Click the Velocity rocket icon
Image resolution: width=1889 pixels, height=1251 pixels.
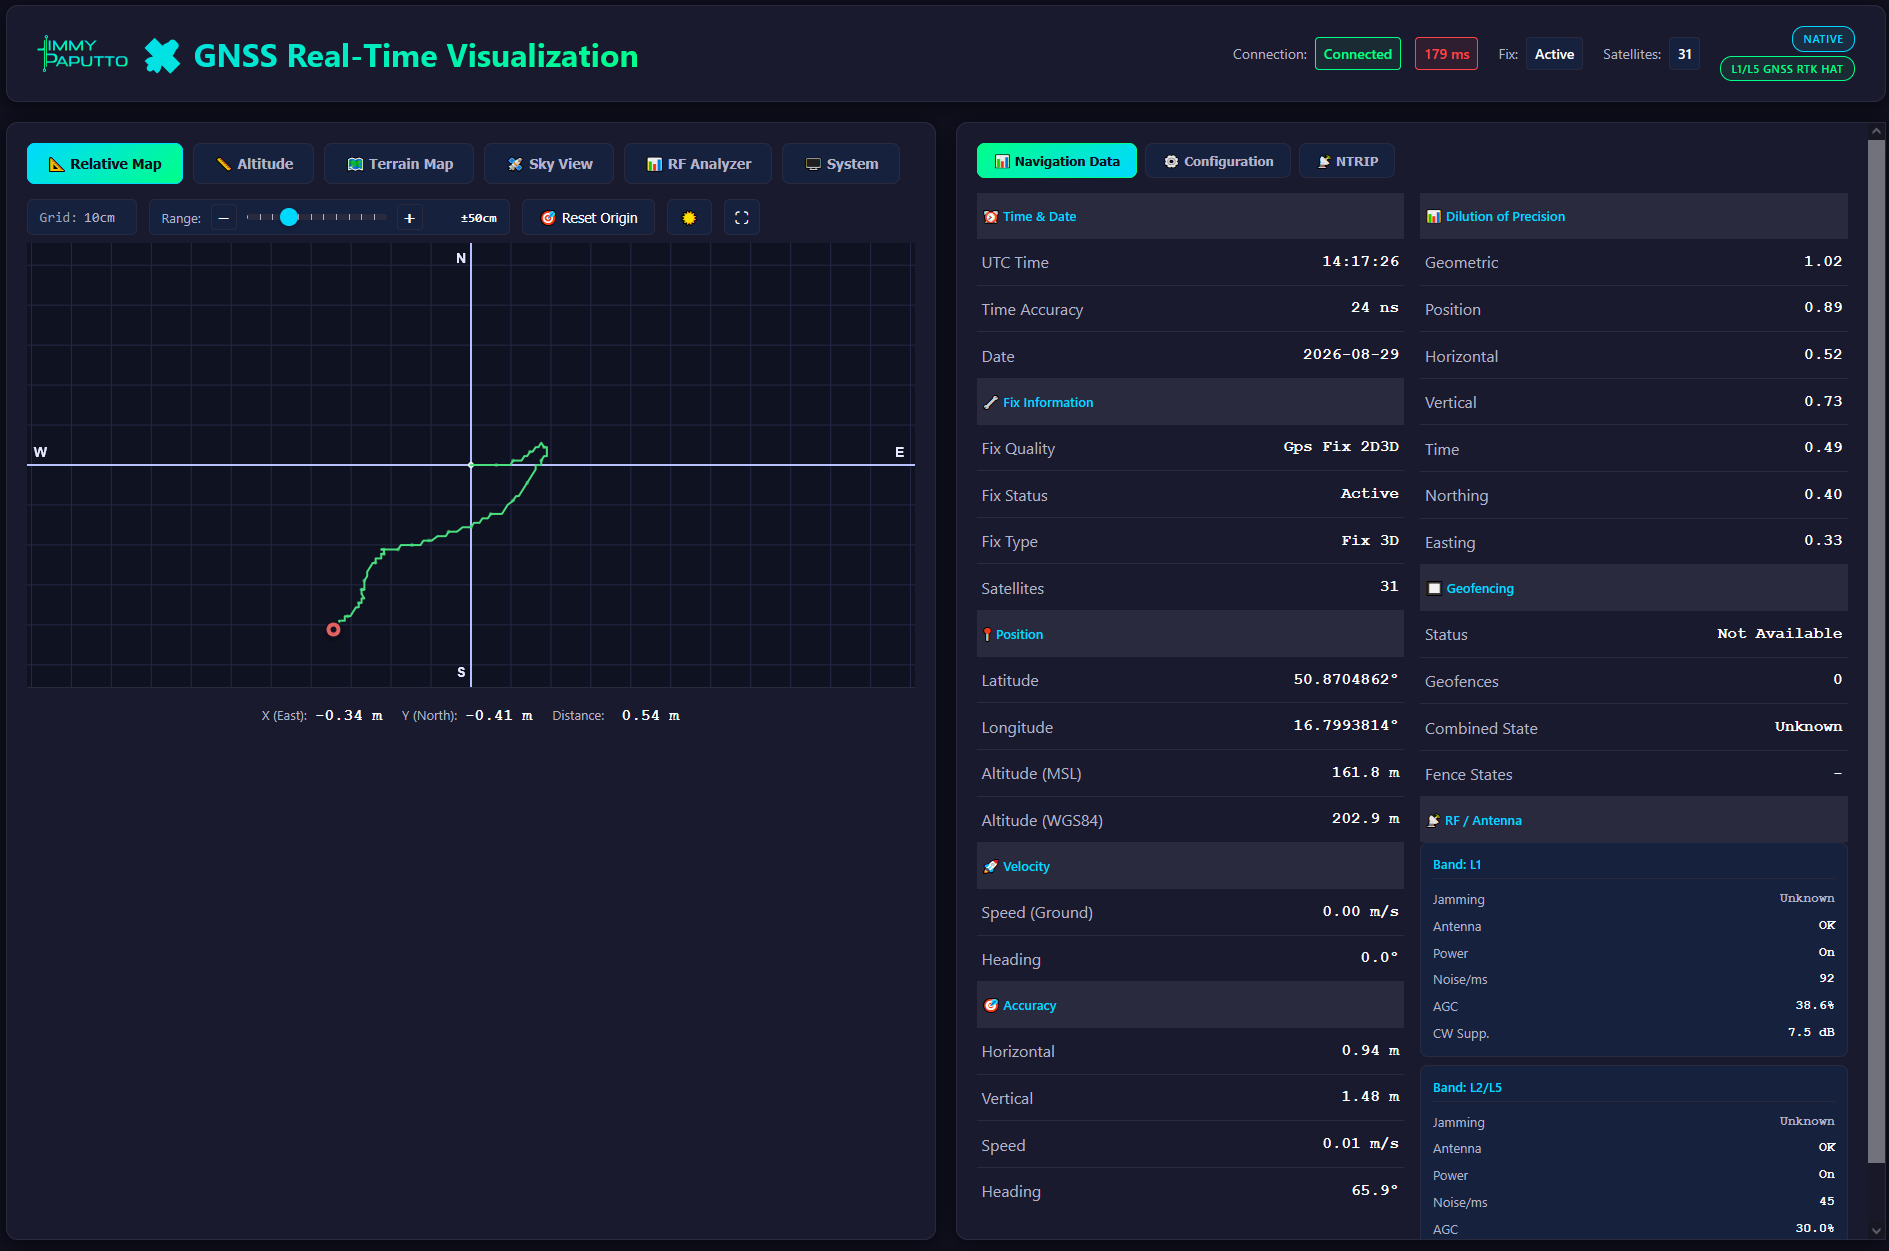991,867
